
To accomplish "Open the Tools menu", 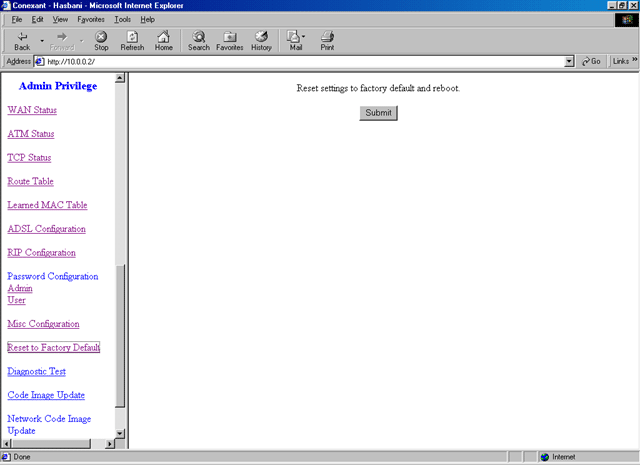I will [x=122, y=19].
